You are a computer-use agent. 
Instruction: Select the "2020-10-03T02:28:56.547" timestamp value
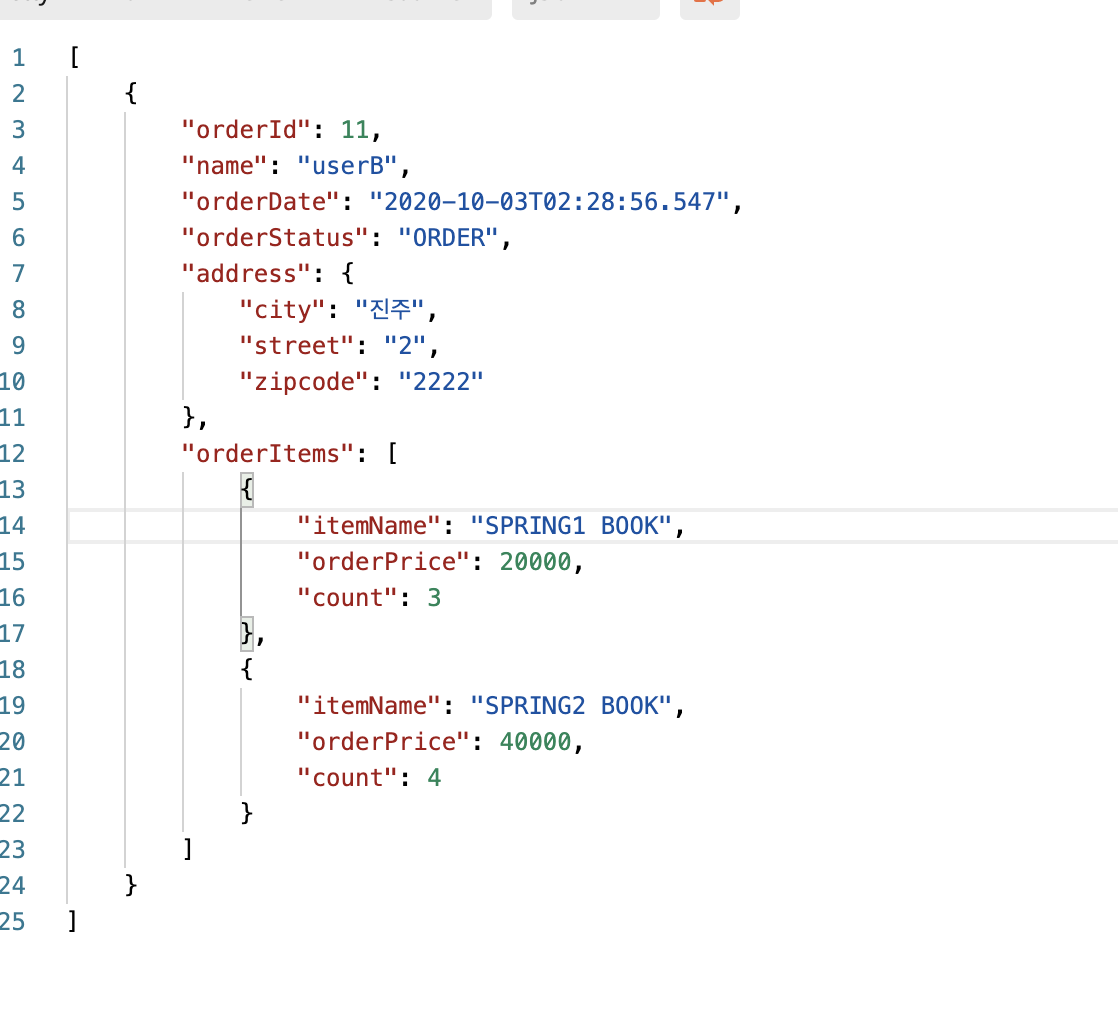550,202
